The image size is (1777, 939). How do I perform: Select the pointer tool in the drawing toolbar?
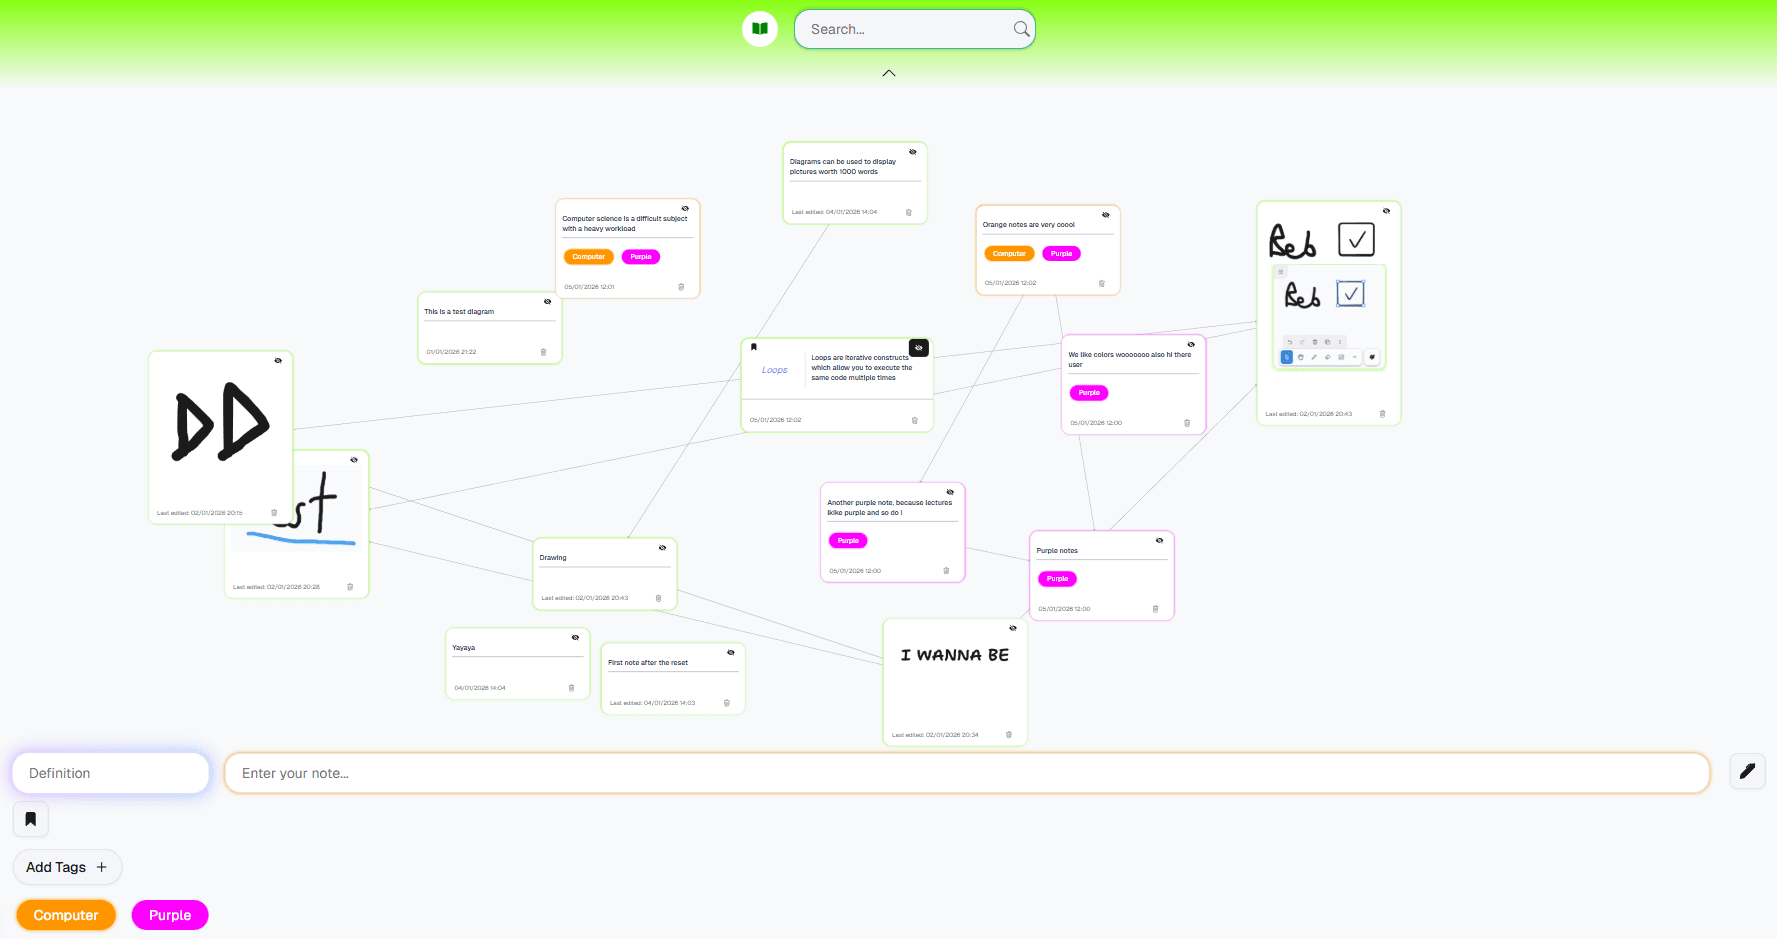(x=1287, y=357)
